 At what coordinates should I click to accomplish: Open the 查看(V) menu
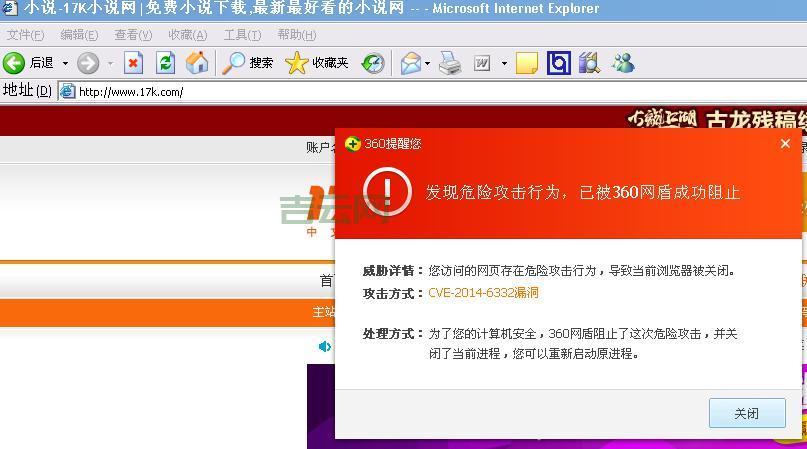point(133,35)
